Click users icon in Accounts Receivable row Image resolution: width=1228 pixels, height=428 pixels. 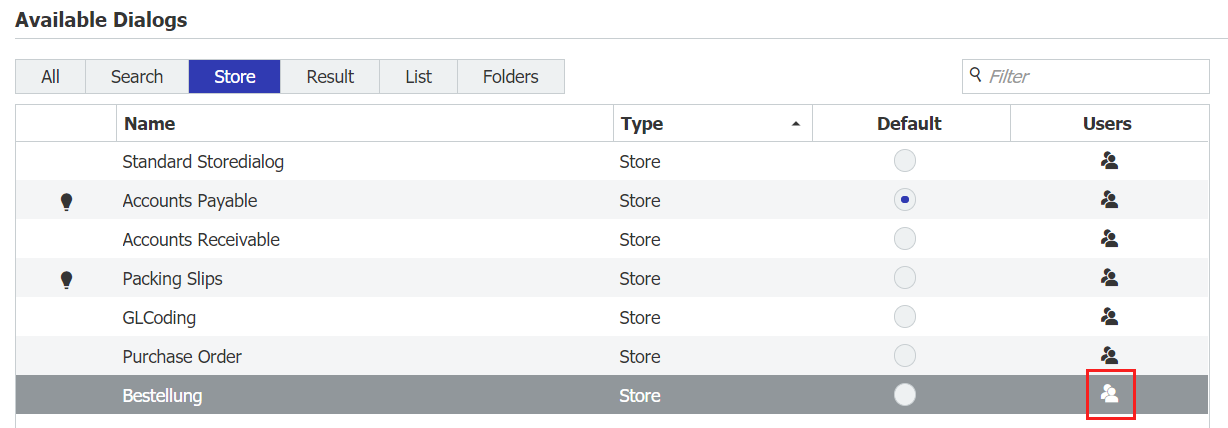[x=1108, y=239]
